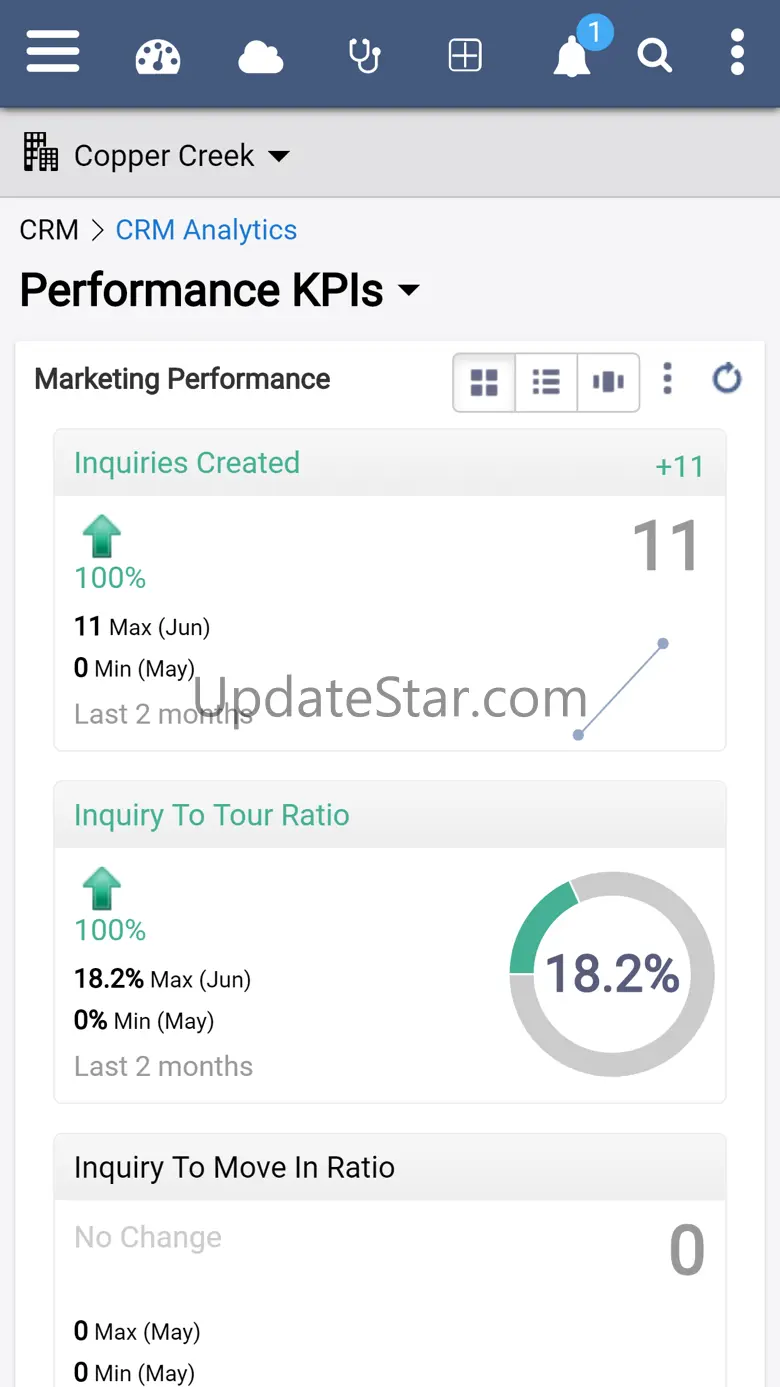Refresh the Marketing Performance panel
780x1387 pixels.
(x=727, y=379)
